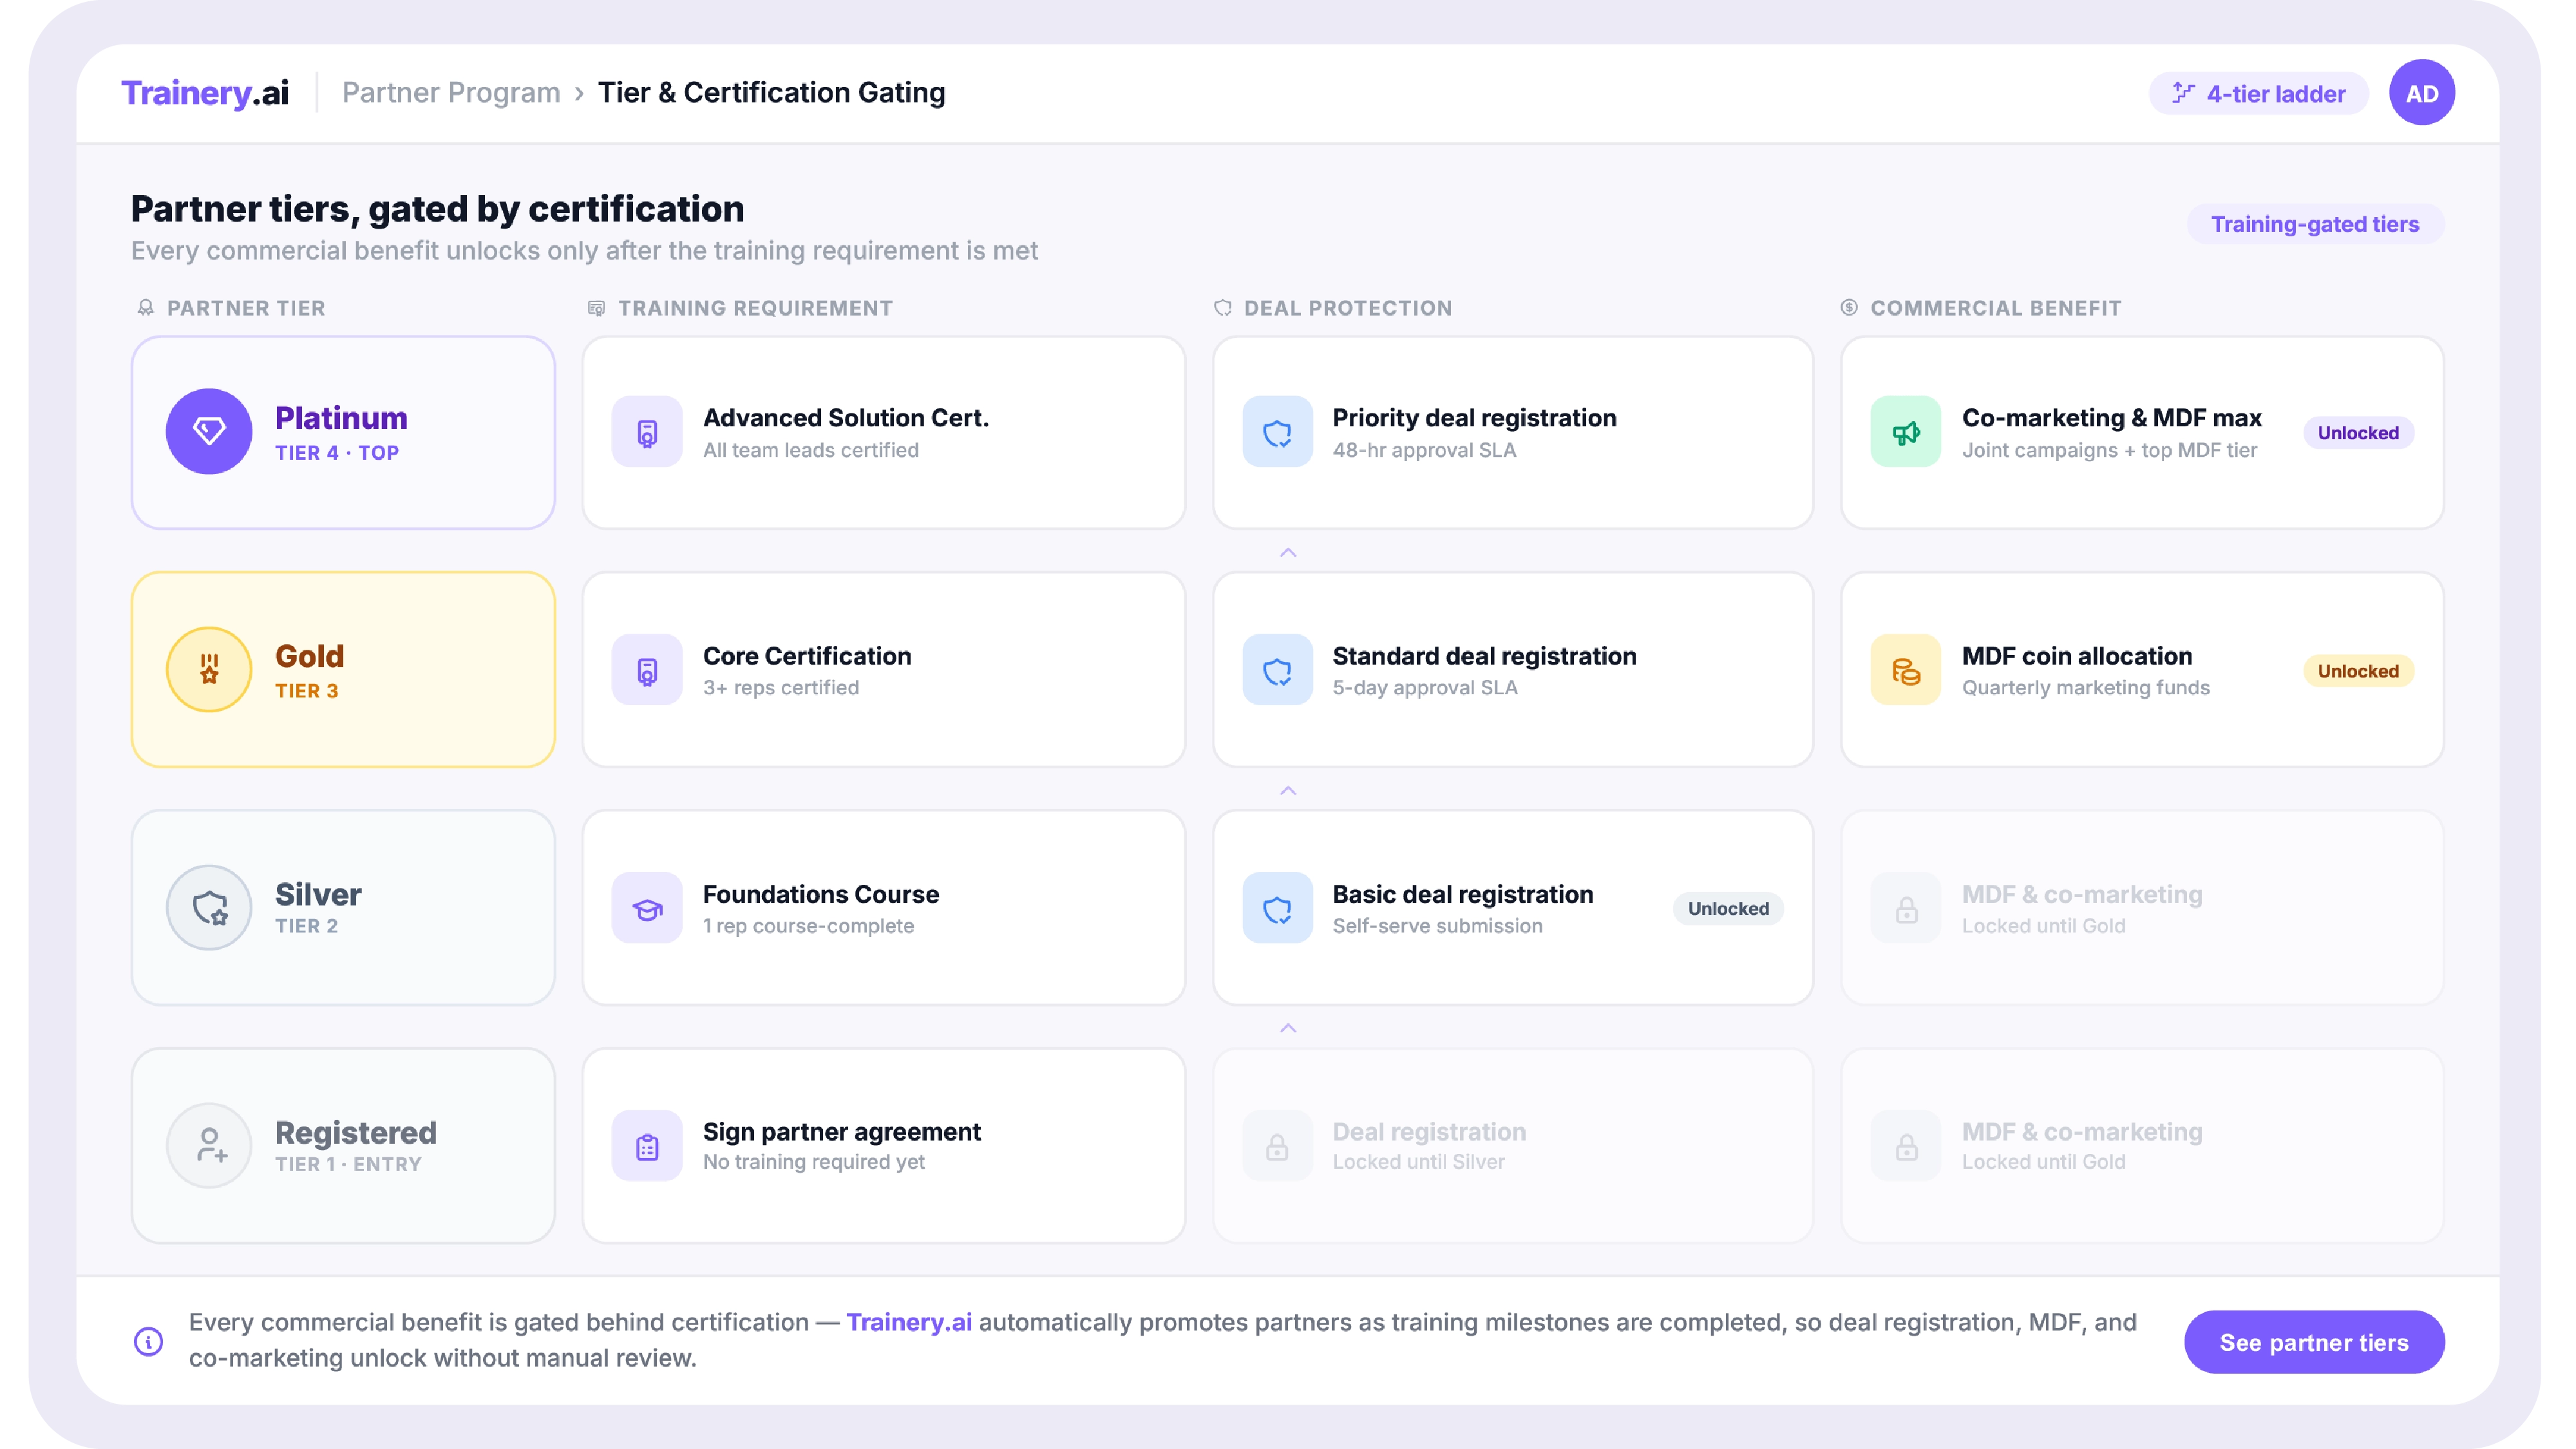Click the lock icon beside Deal registration
2576x1449 pixels.
click(x=1277, y=1146)
